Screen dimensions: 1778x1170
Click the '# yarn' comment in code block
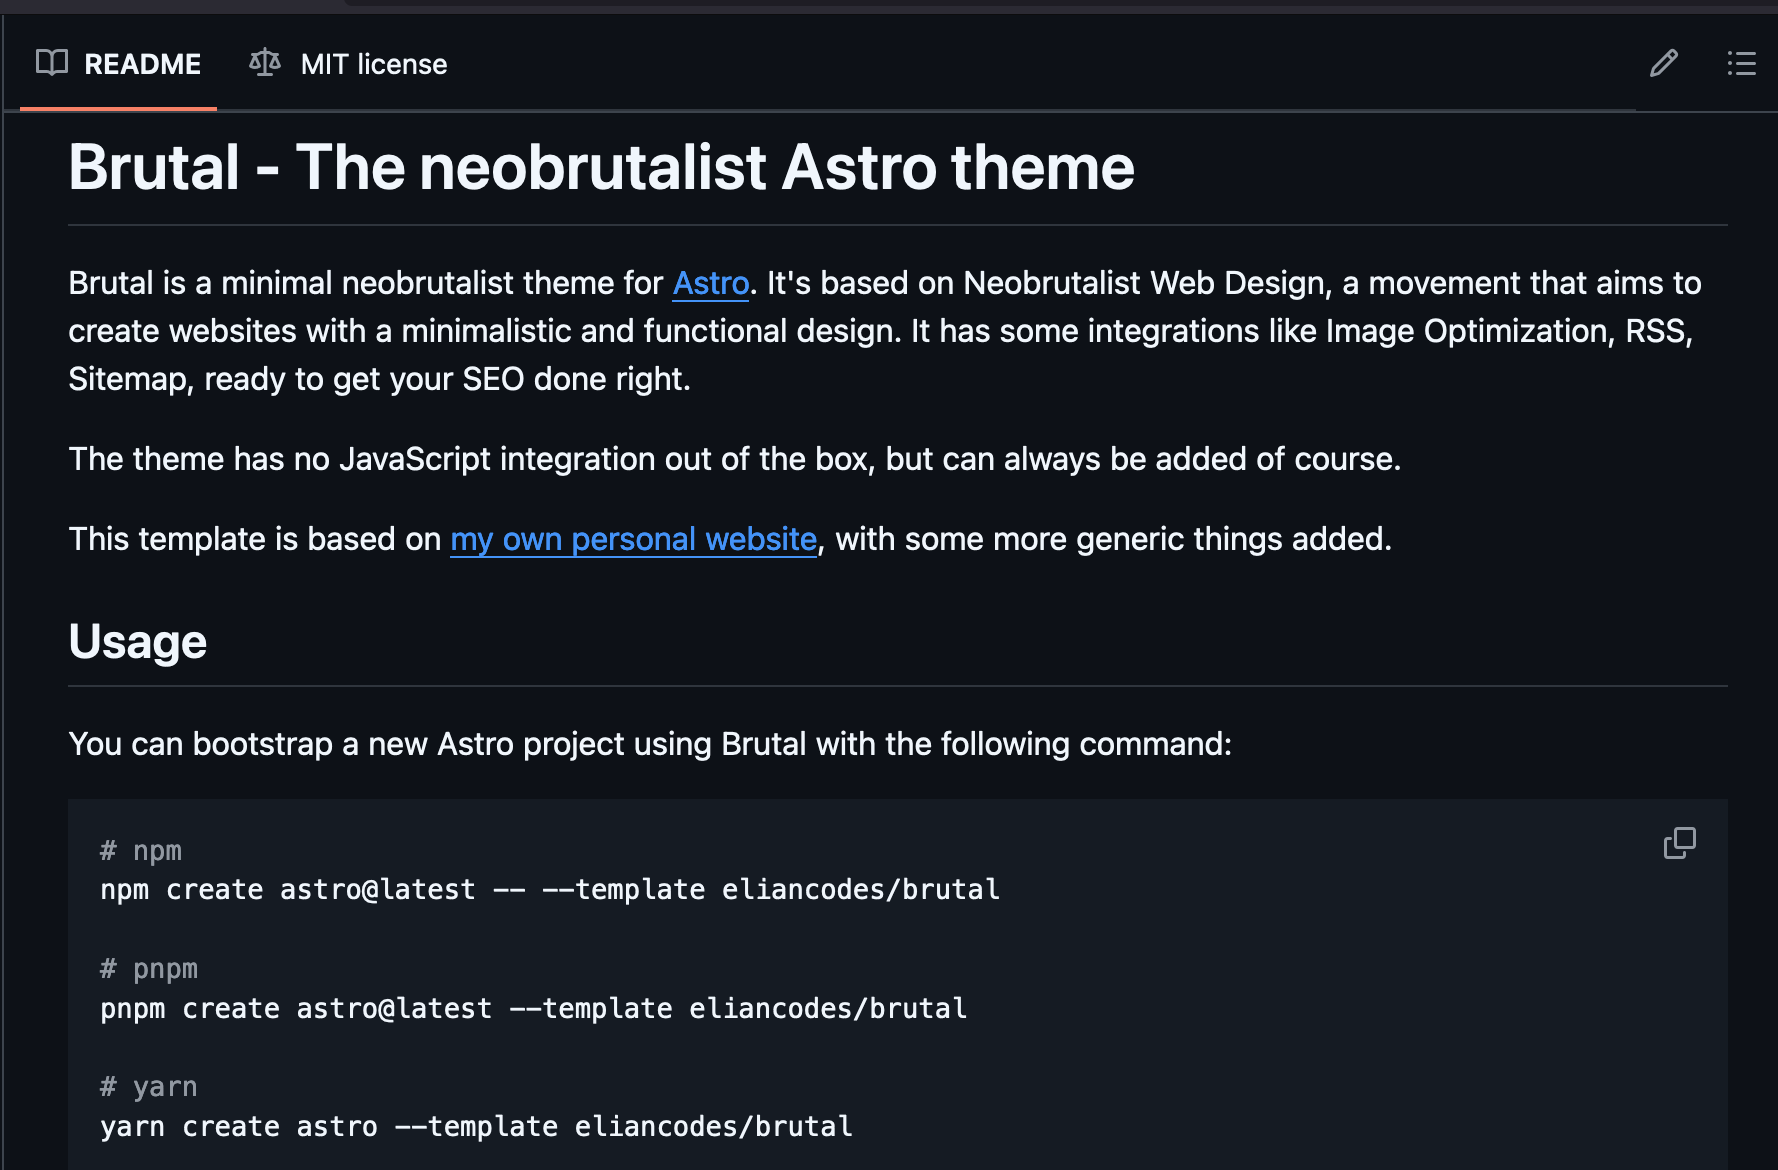click(149, 1086)
